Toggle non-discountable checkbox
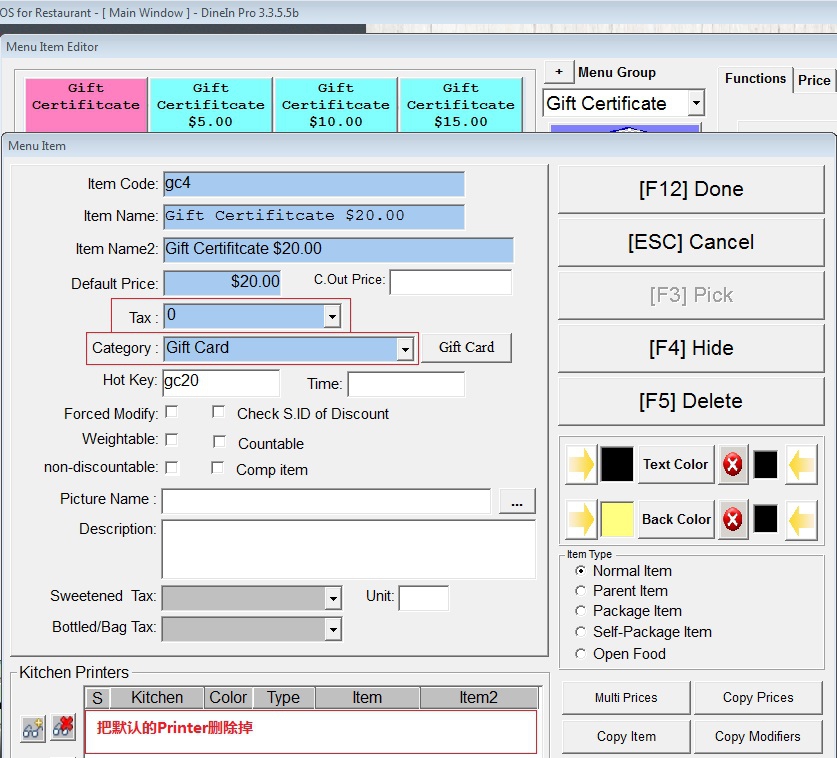The image size is (837, 758). [x=171, y=467]
